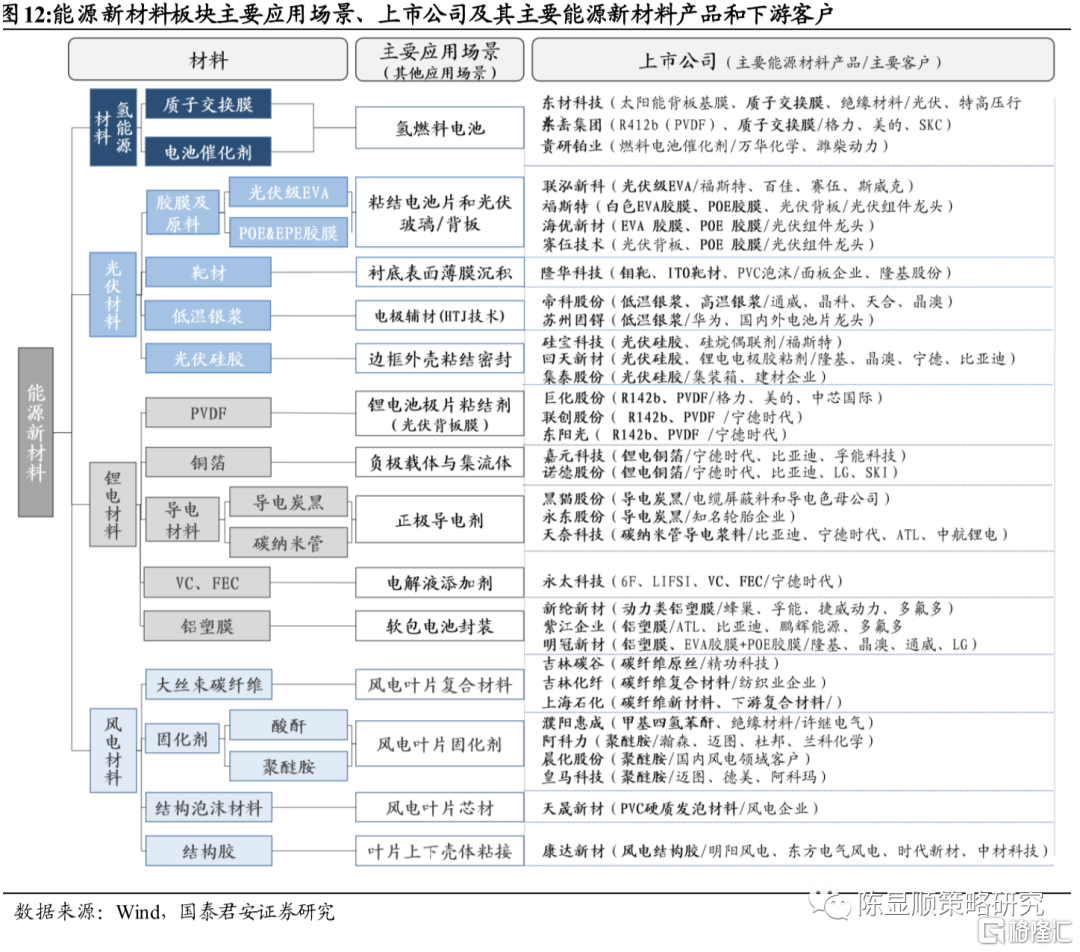
Task: Click the 电极辅材(HTJ技术) application box
Action: tap(439, 315)
